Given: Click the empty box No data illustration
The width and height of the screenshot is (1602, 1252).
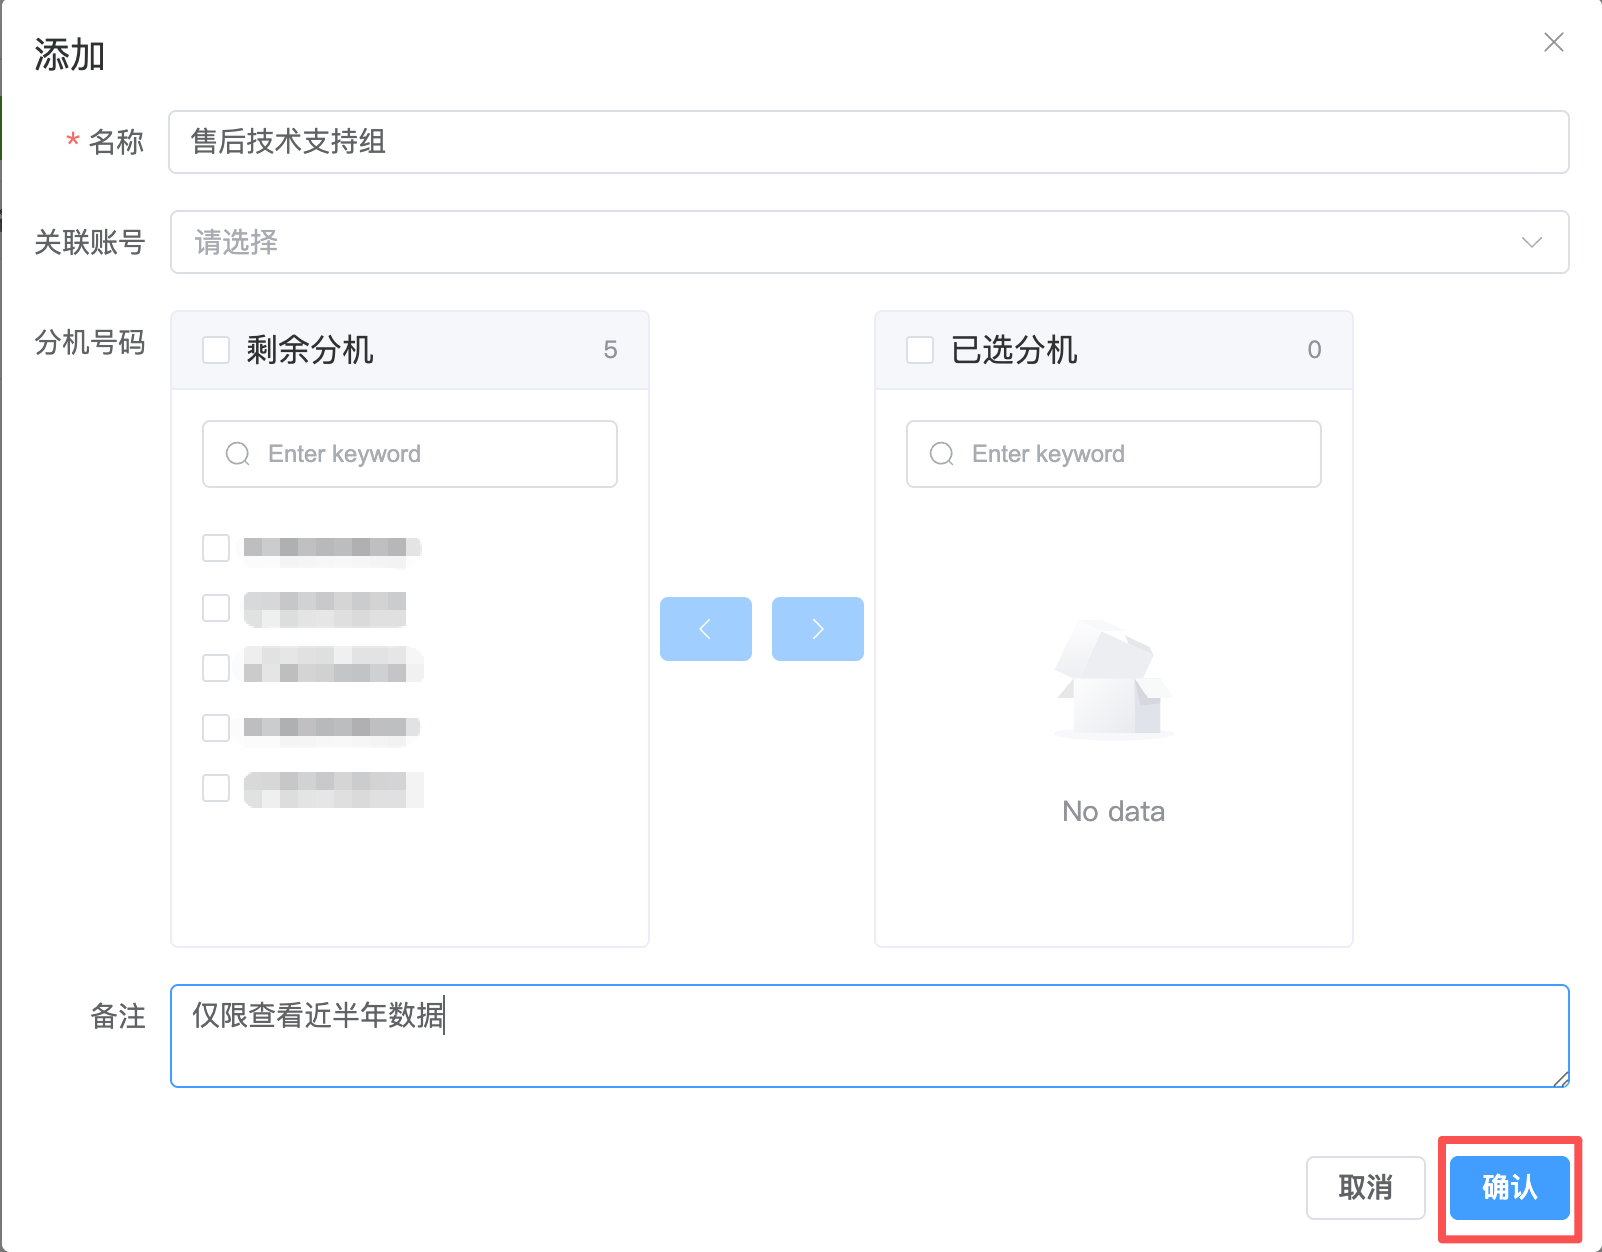Looking at the screenshot, I should (1113, 680).
